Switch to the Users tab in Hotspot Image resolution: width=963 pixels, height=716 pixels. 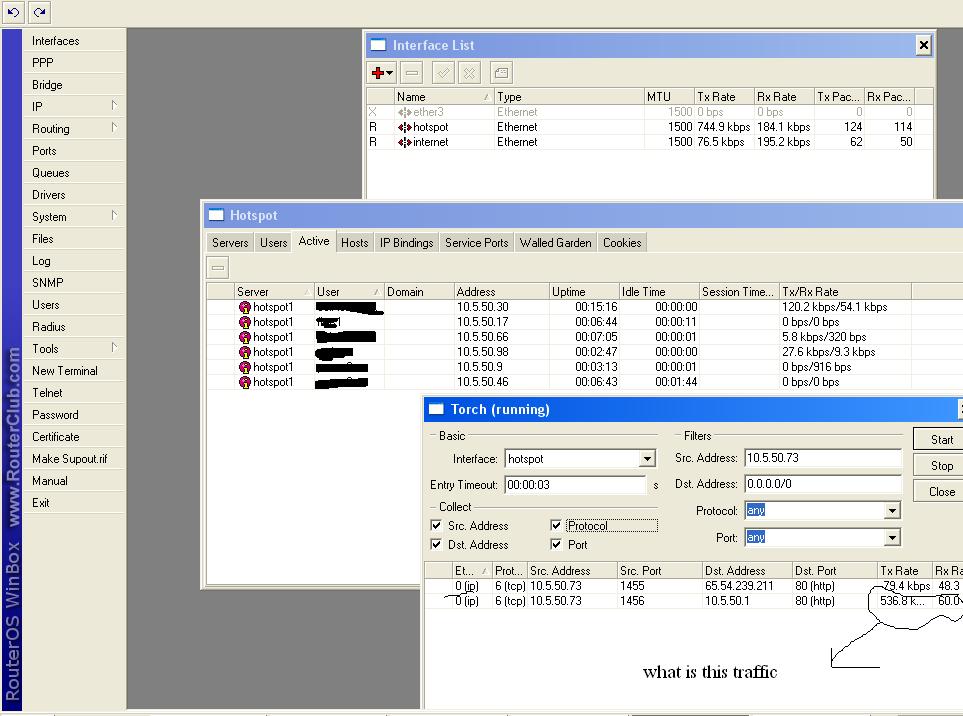[273, 243]
